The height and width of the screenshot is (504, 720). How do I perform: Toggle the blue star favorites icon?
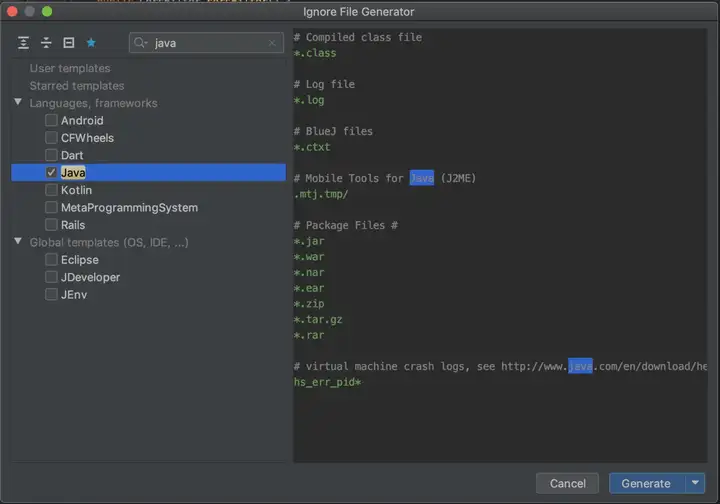tap(91, 43)
